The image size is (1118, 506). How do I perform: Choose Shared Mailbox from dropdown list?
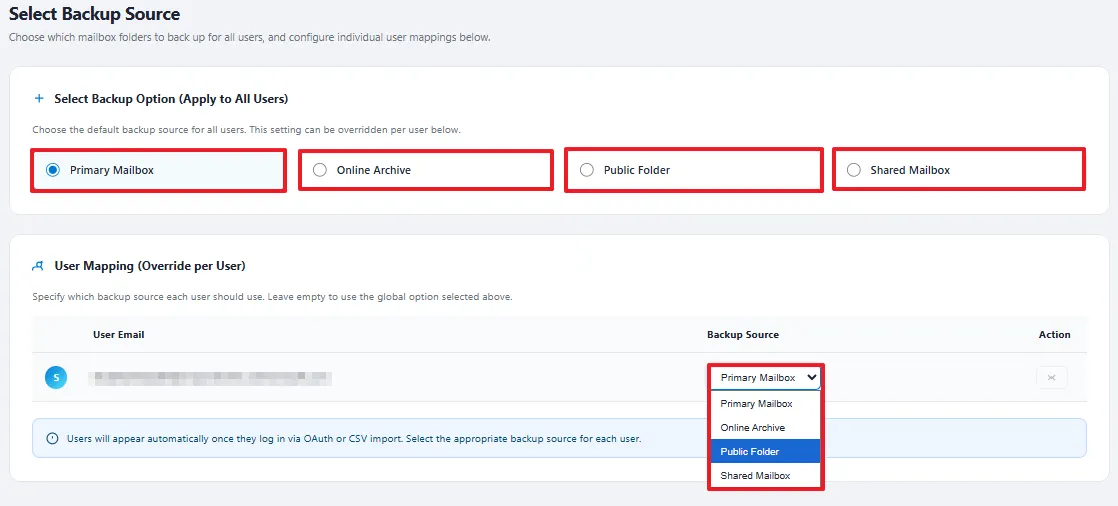click(766, 476)
